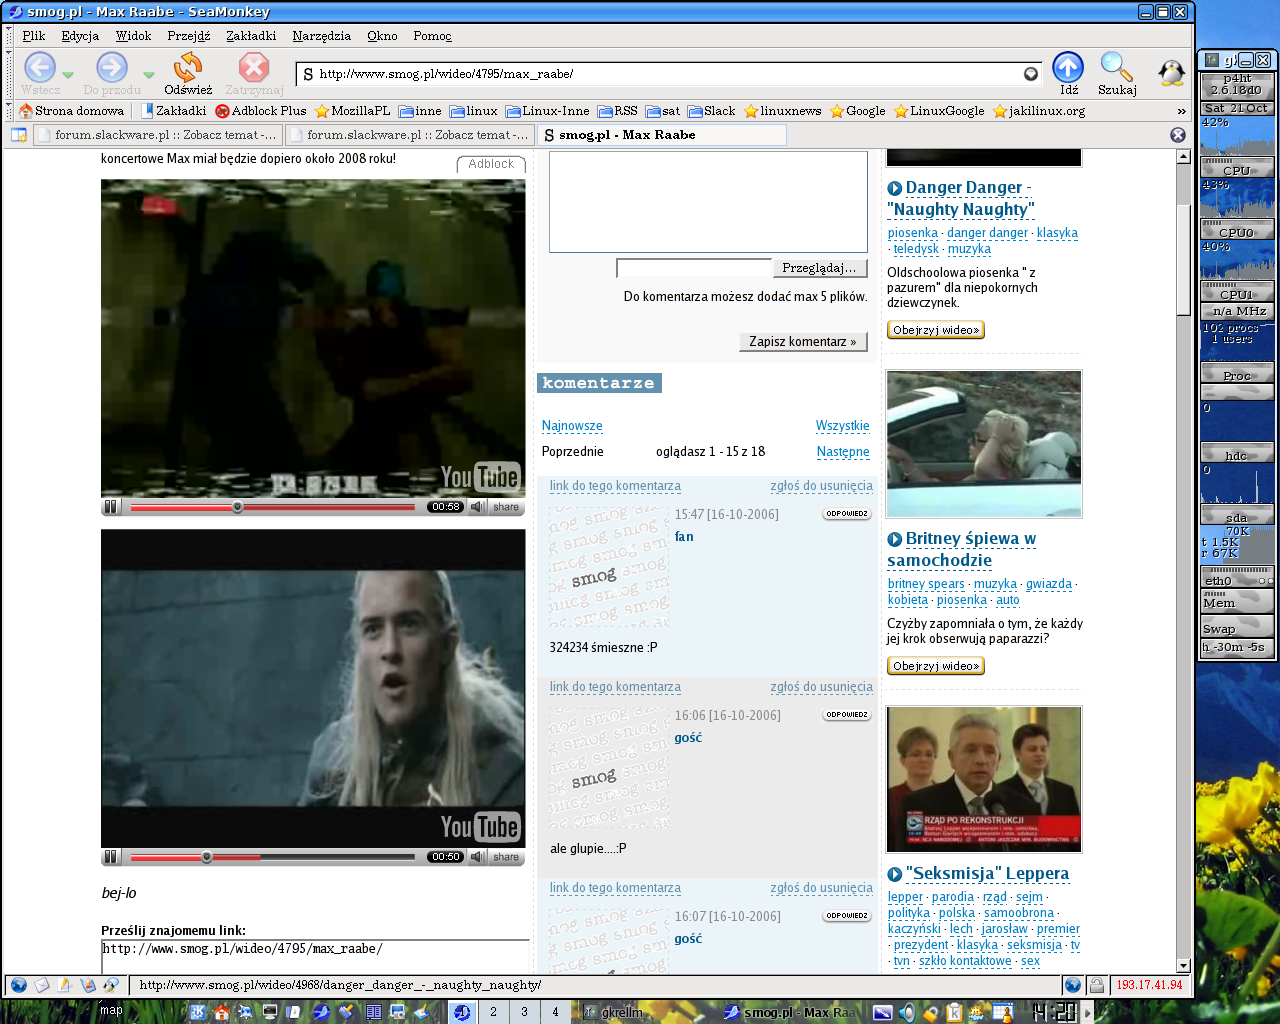Click ODPOWIEDZ on fan's comment

(x=847, y=514)
